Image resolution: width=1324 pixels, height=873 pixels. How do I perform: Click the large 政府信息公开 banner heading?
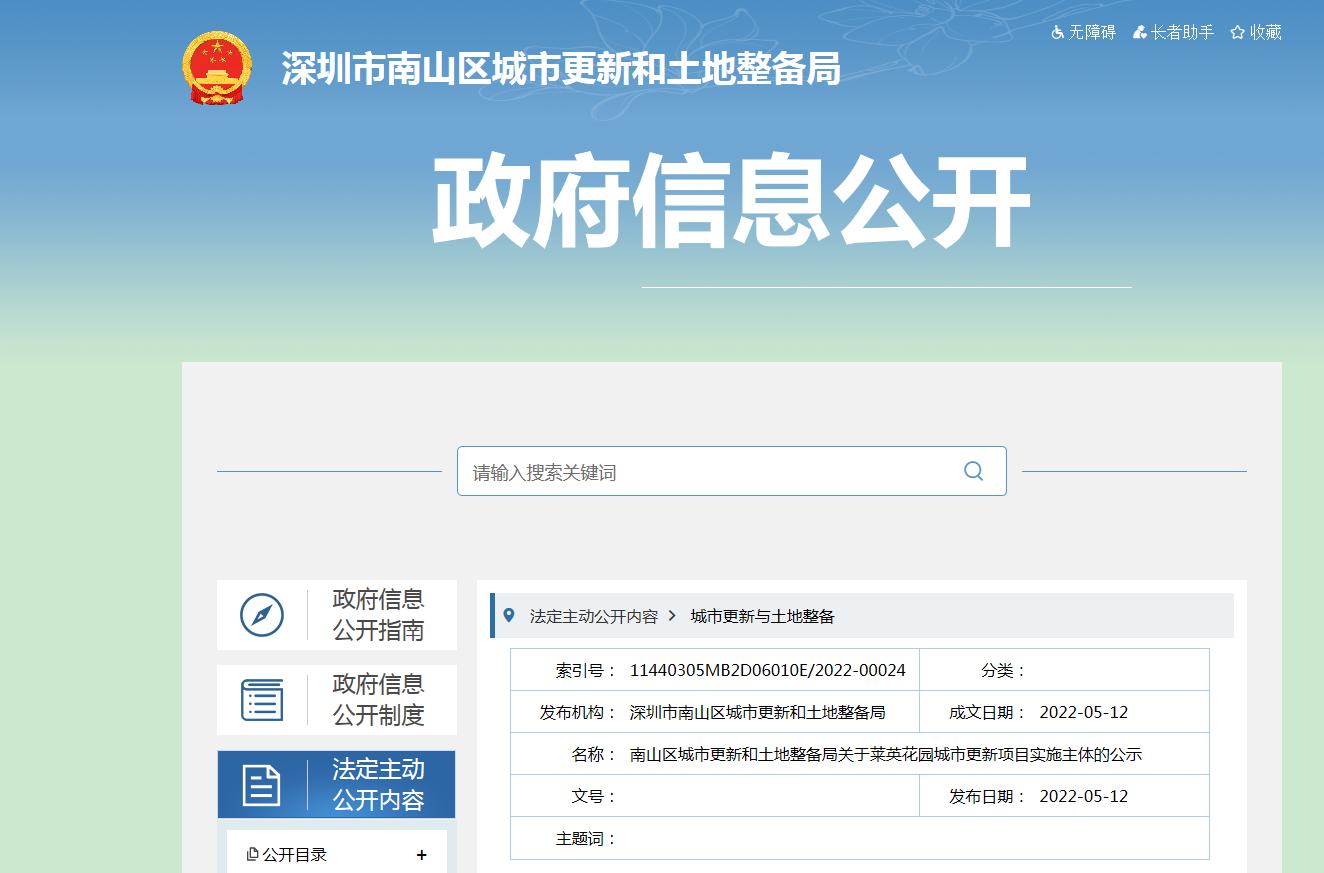point(731,202)
